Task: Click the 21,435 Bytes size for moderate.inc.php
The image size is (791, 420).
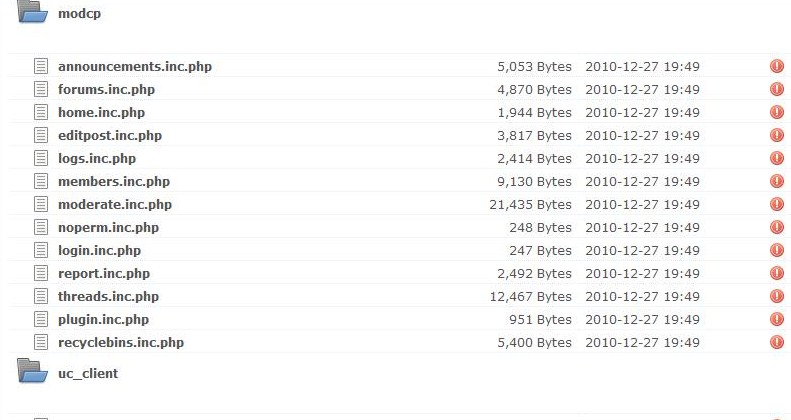Action: click(x=530, y=204)
